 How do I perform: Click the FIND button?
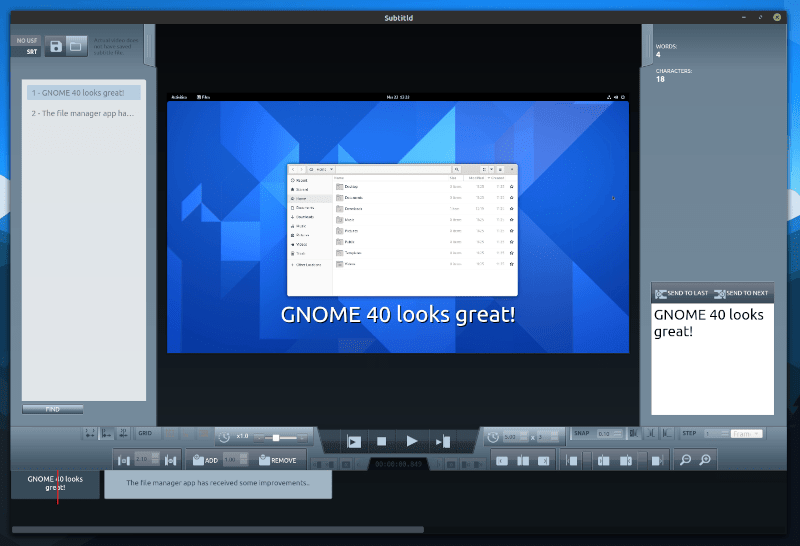coord(52,409)
